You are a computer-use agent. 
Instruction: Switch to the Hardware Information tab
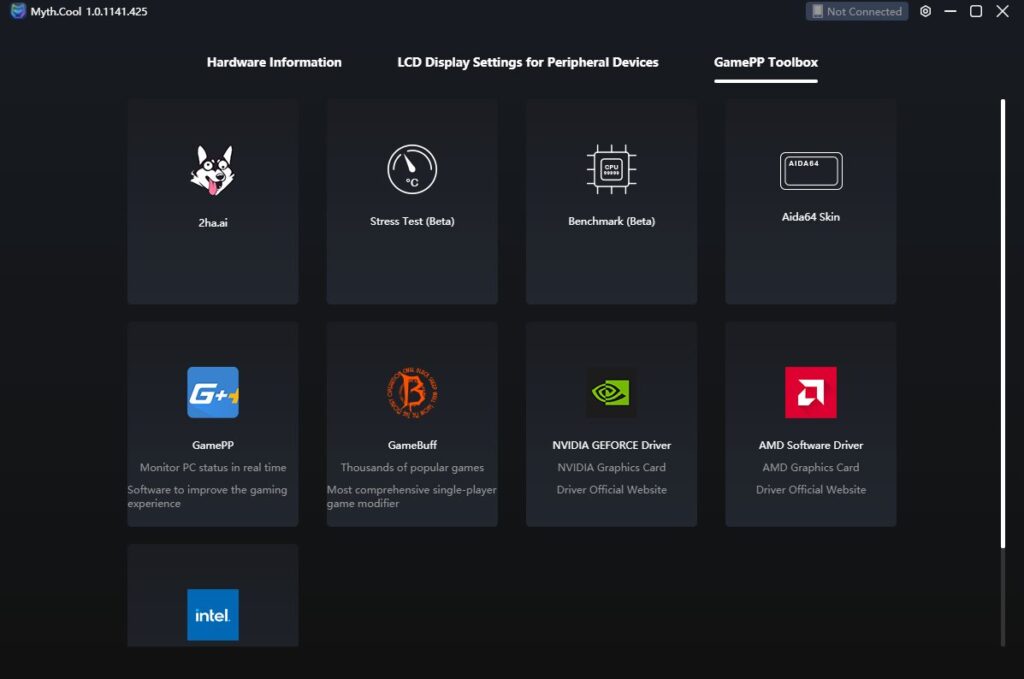274,62
